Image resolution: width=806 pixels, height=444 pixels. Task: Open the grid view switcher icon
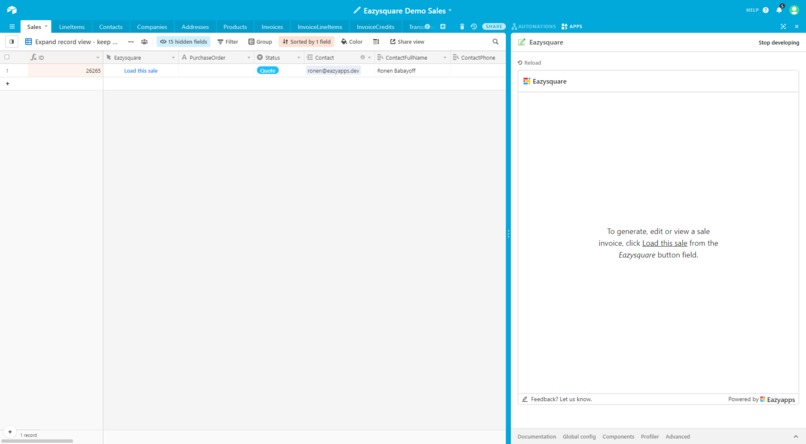[29, 42]
